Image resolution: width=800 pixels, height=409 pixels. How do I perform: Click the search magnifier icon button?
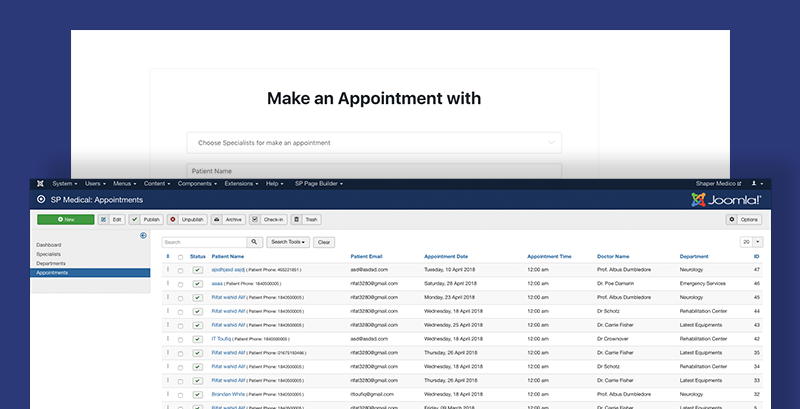[255, 242]
